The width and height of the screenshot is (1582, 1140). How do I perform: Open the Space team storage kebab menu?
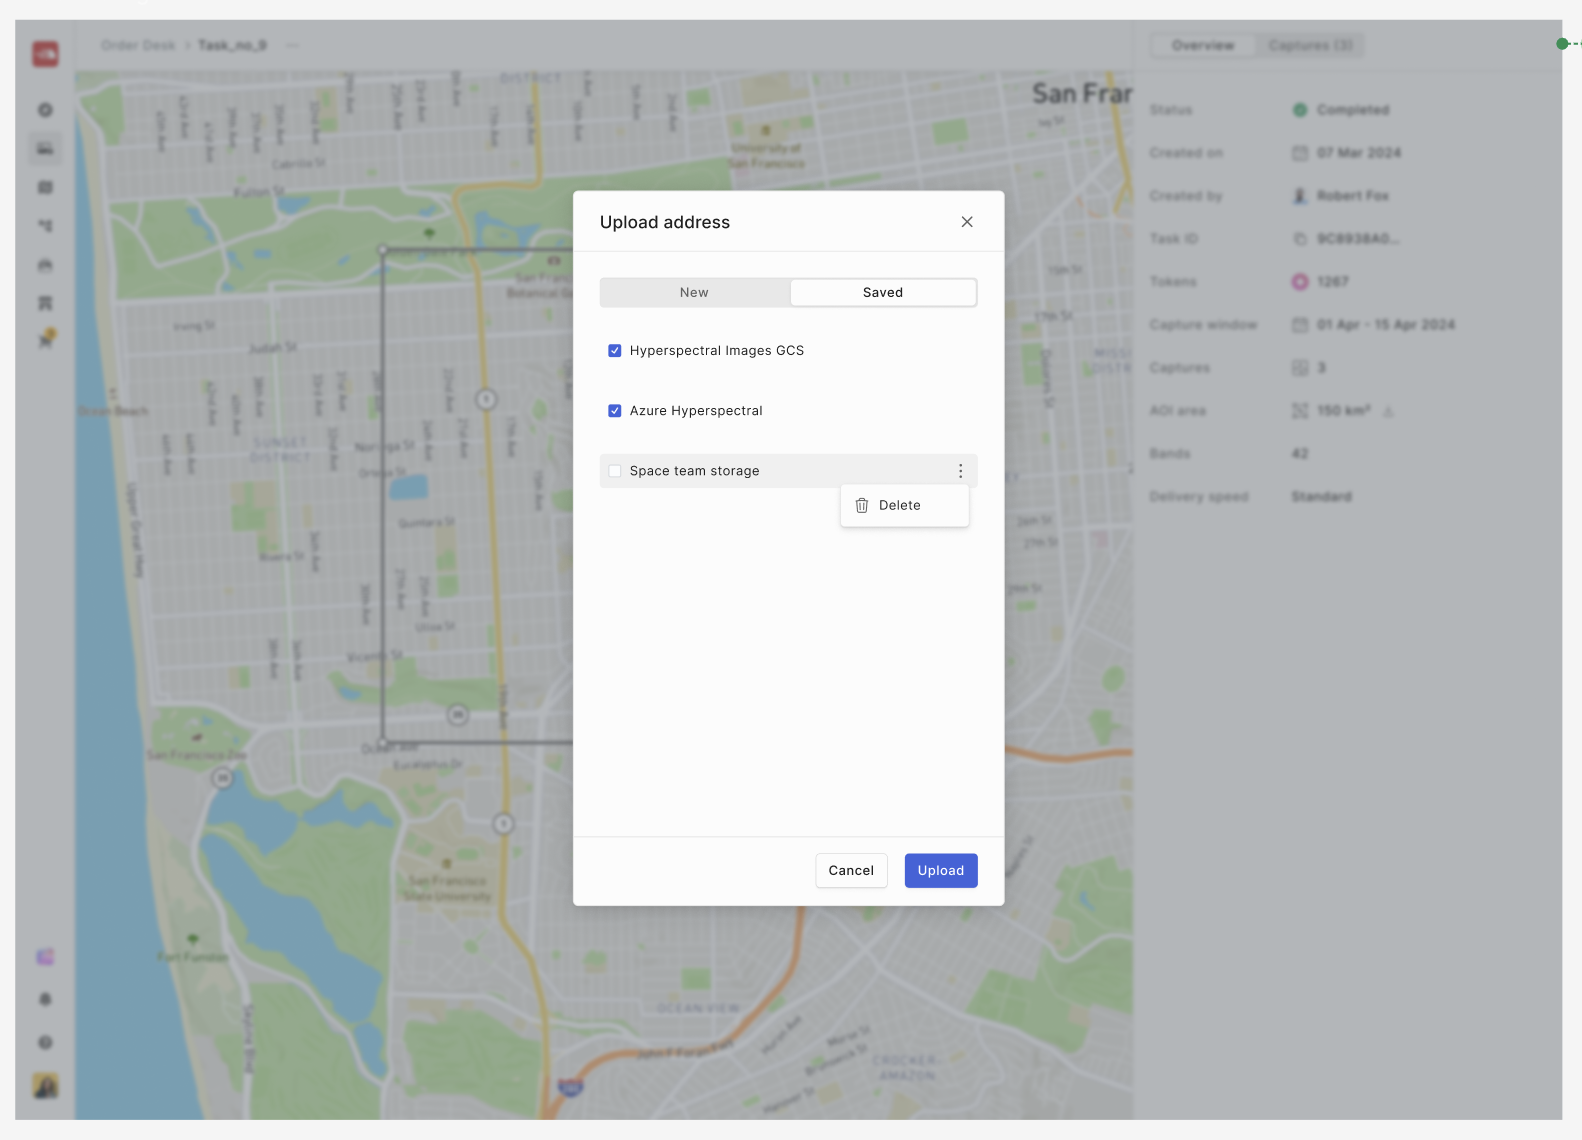tap(960, 471)
